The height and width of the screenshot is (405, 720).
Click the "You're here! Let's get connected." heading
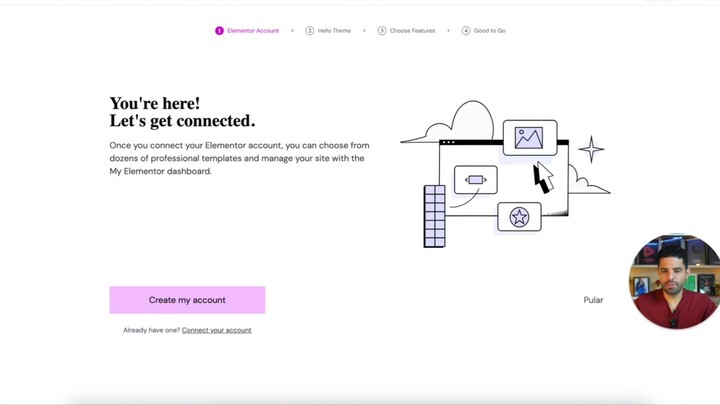[182, 112]
